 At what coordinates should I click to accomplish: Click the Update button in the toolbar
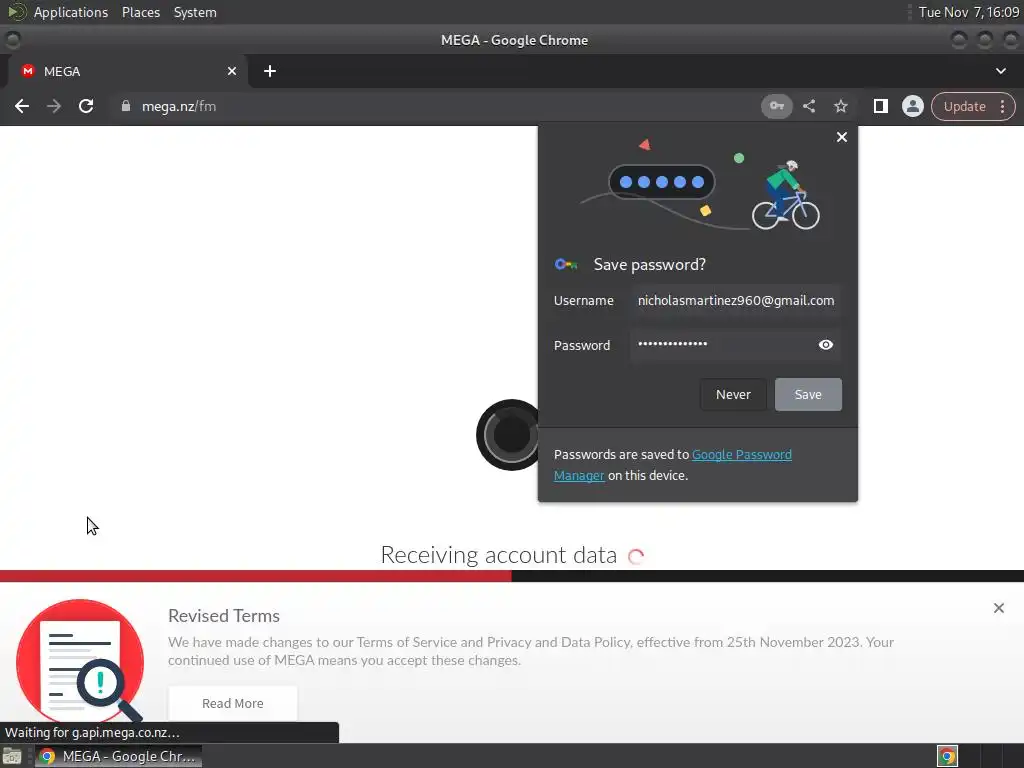[x=964, y=106]
